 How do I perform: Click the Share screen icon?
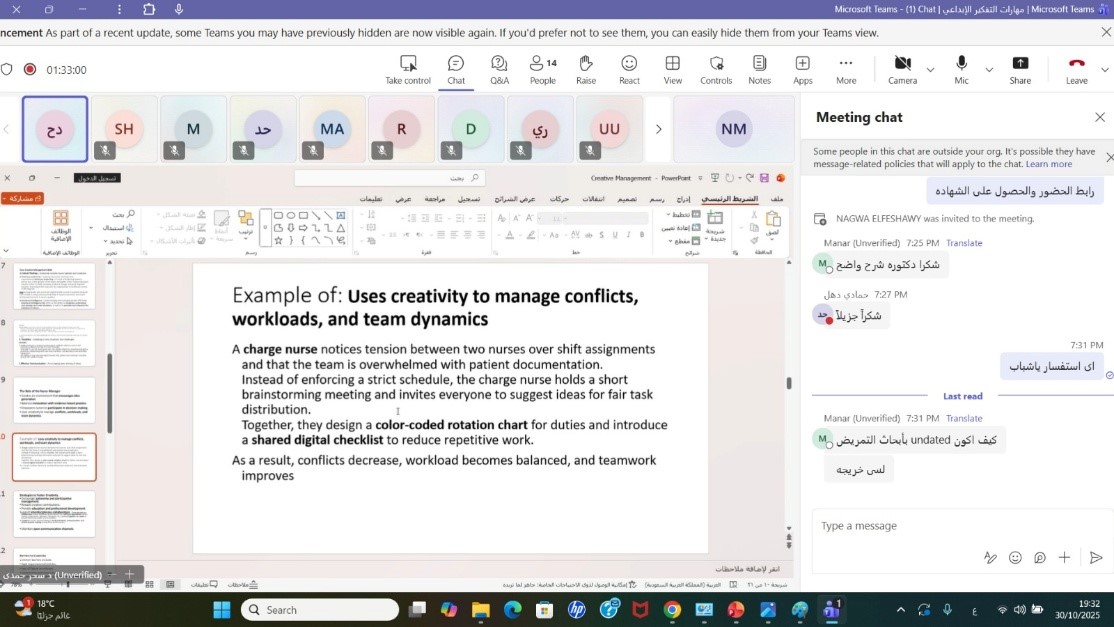coord(1020,69)
